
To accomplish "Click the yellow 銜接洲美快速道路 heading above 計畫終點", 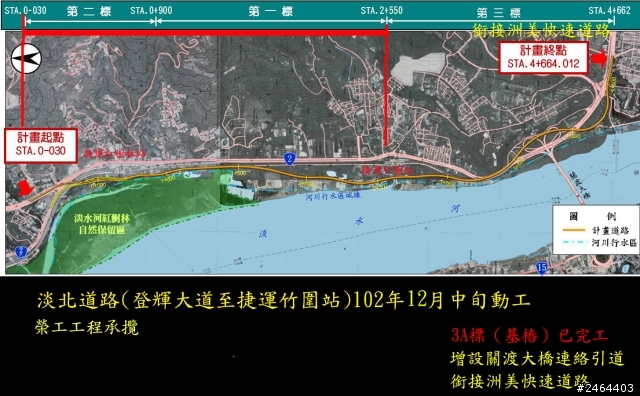I will tap(541, 30).
